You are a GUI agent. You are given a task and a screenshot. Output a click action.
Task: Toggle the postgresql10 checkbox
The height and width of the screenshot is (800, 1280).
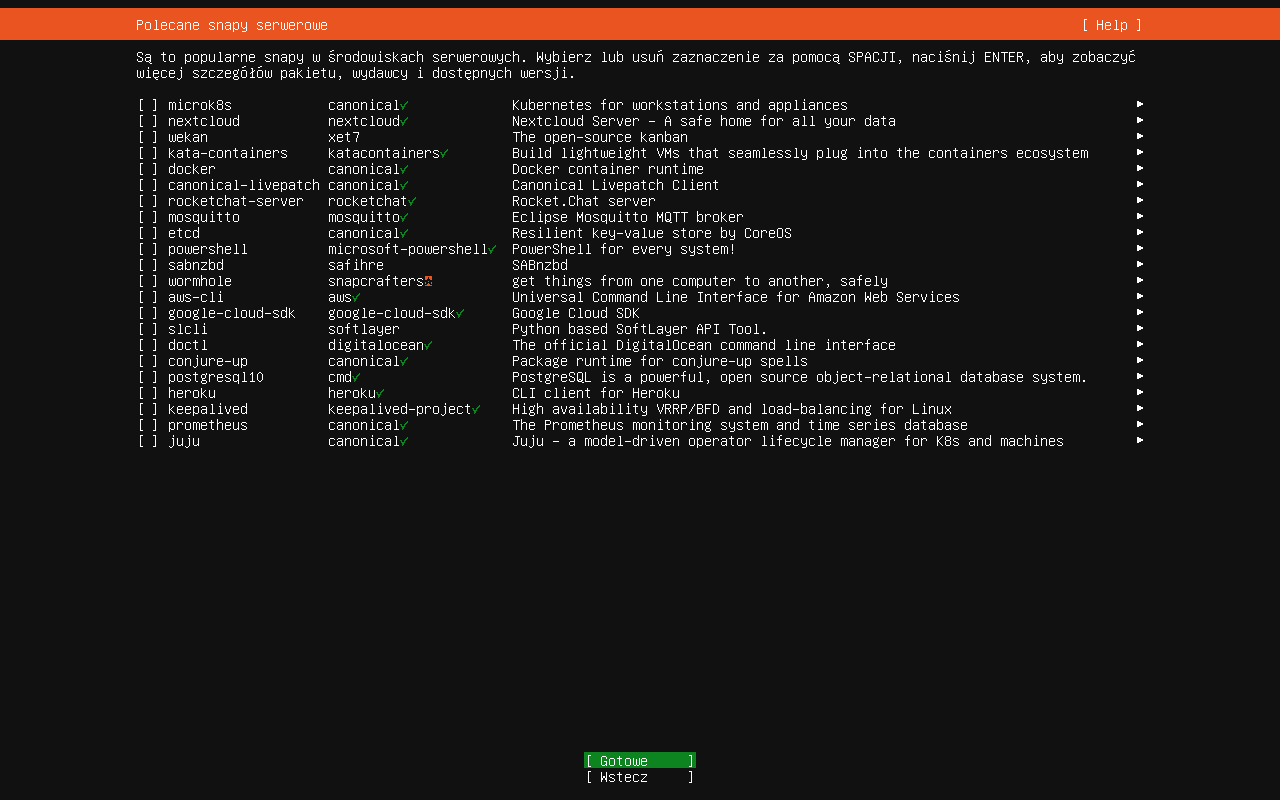click(148, 377)
